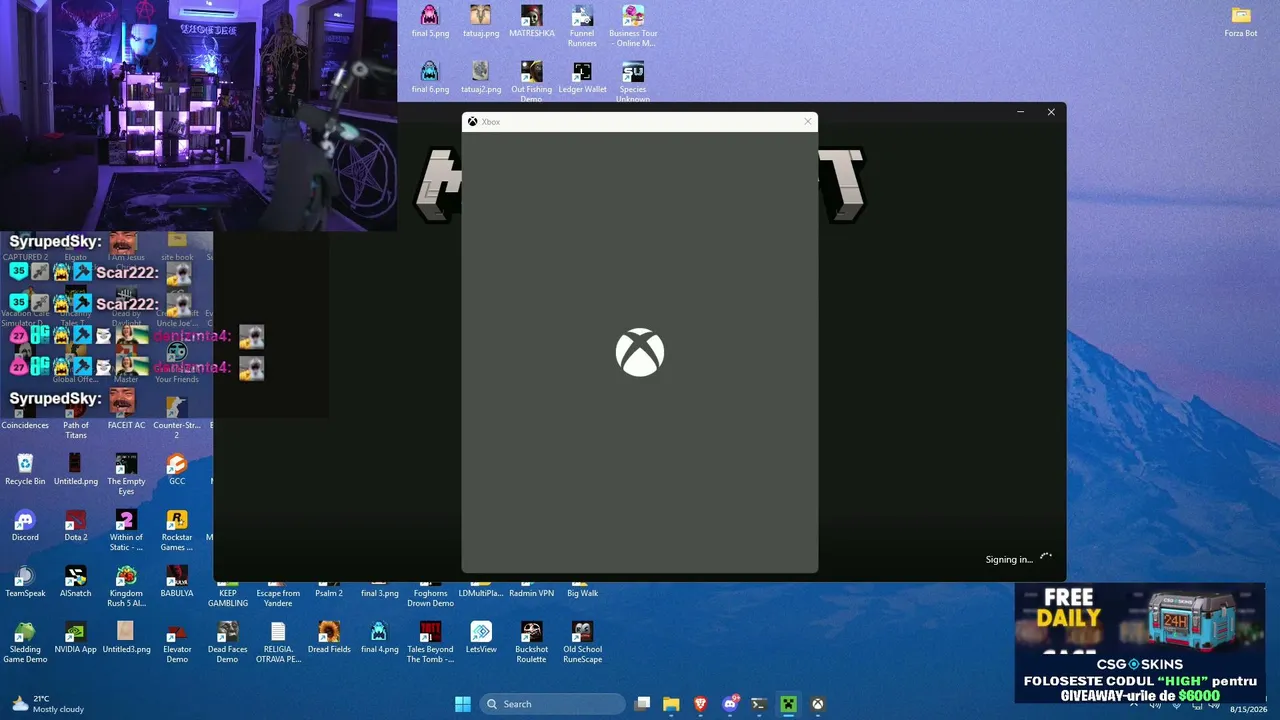
Task: Select the final 5.png desktop file
Action: [x=430, y=21]
